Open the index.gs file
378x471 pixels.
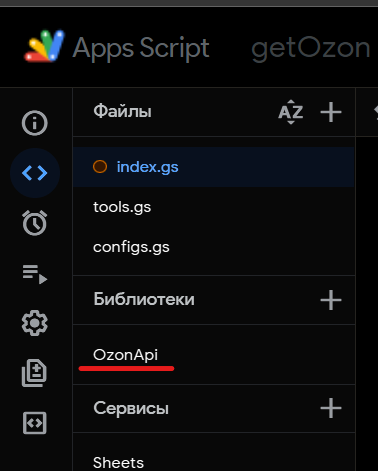tap(213, 167)
